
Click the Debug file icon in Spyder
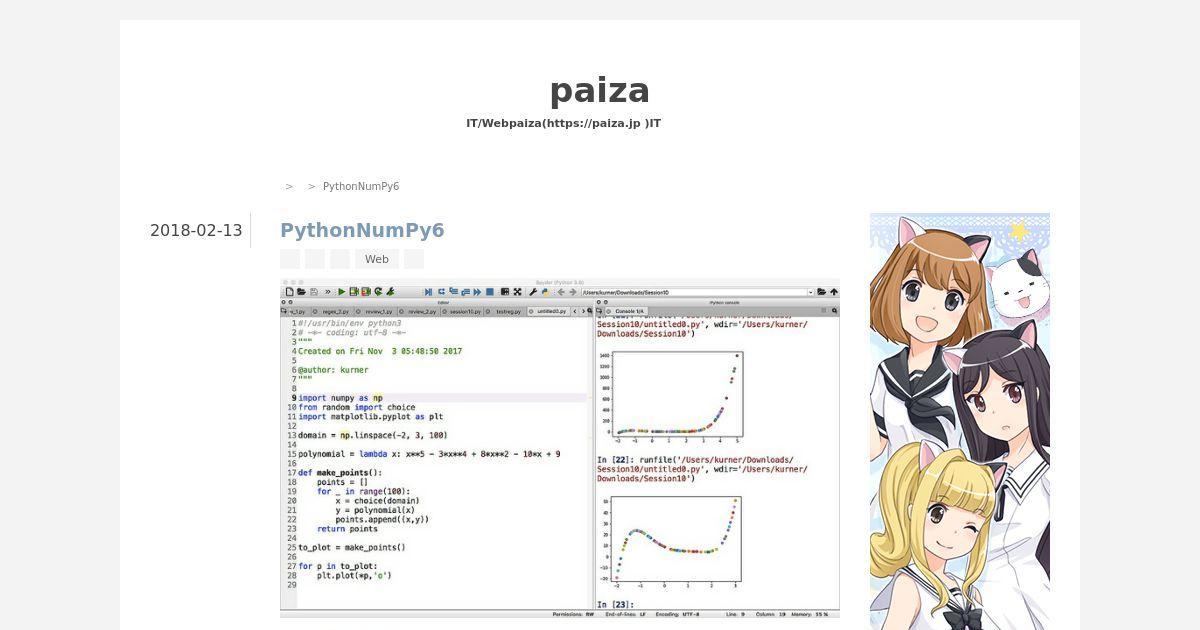coord(428,292)
